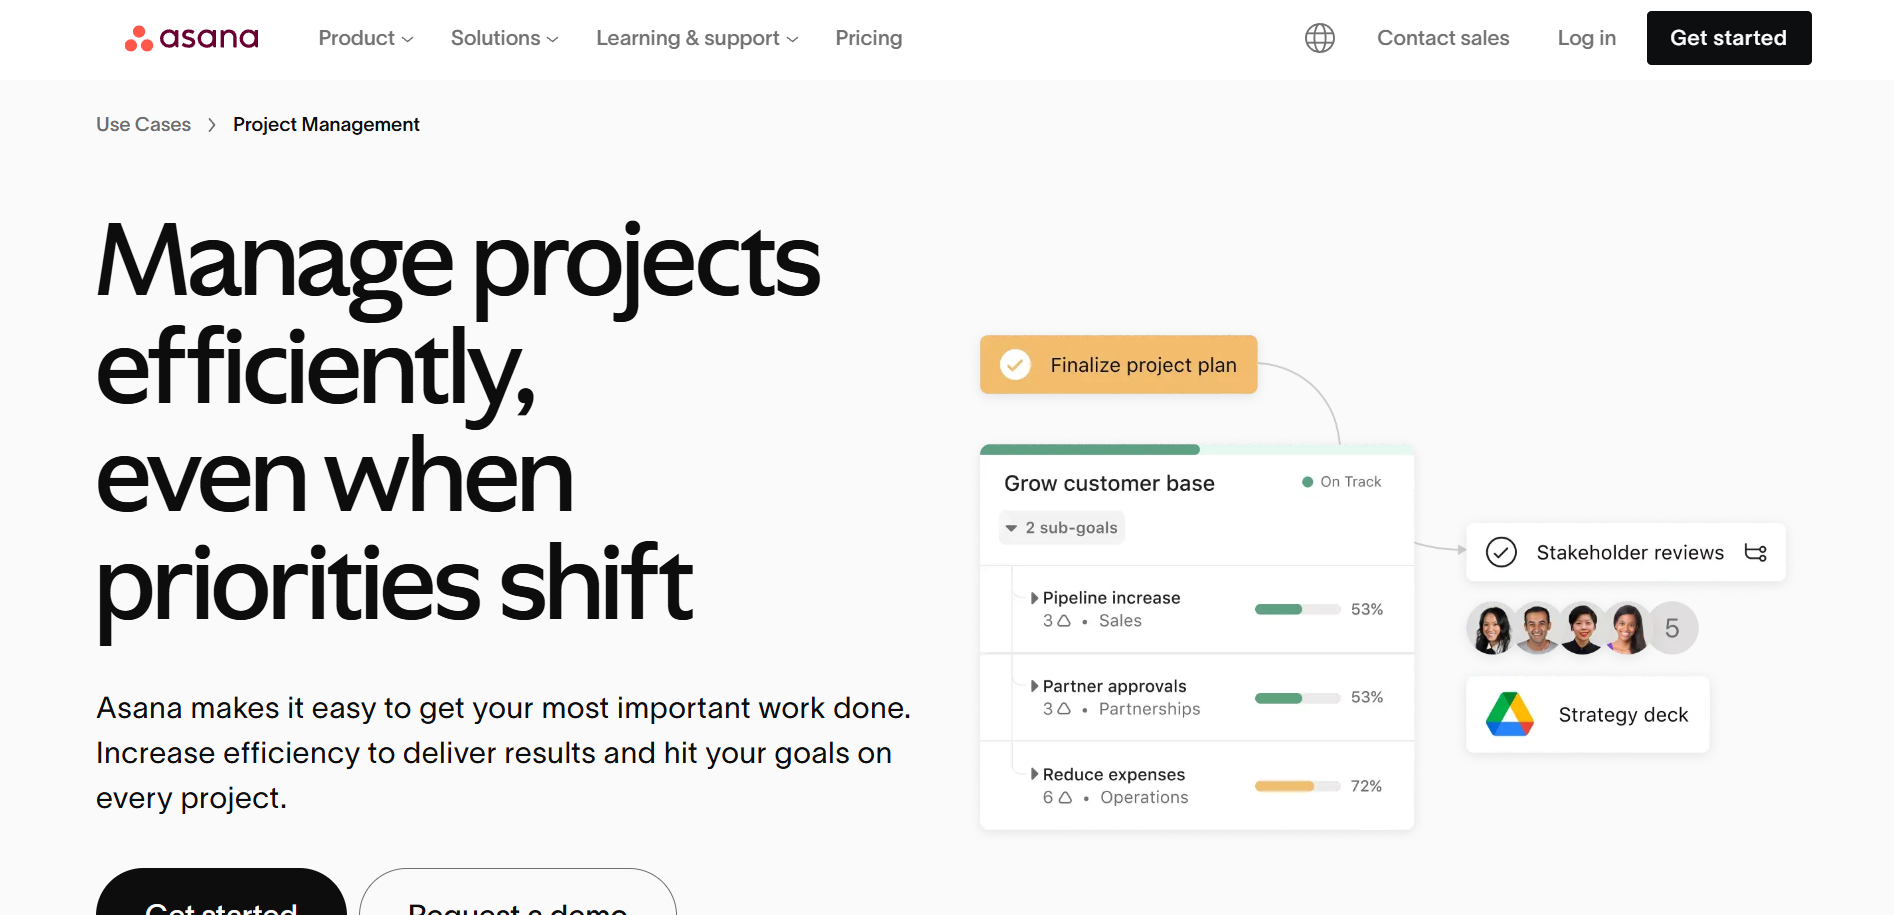This screenshot has width=1894, height=915.
Task: Expand the Reduce expenses sub-goal
Action: click(x=1035, y=774)
